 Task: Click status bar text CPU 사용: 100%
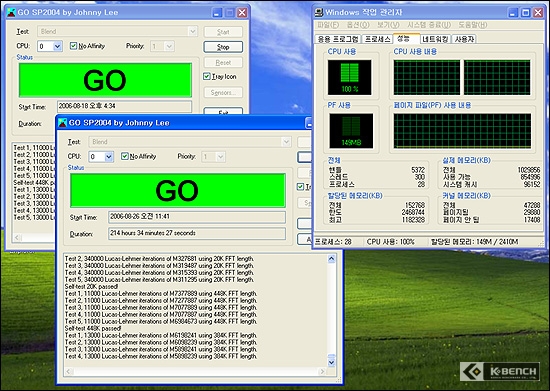pyautogui.click(x=390, y=242)
